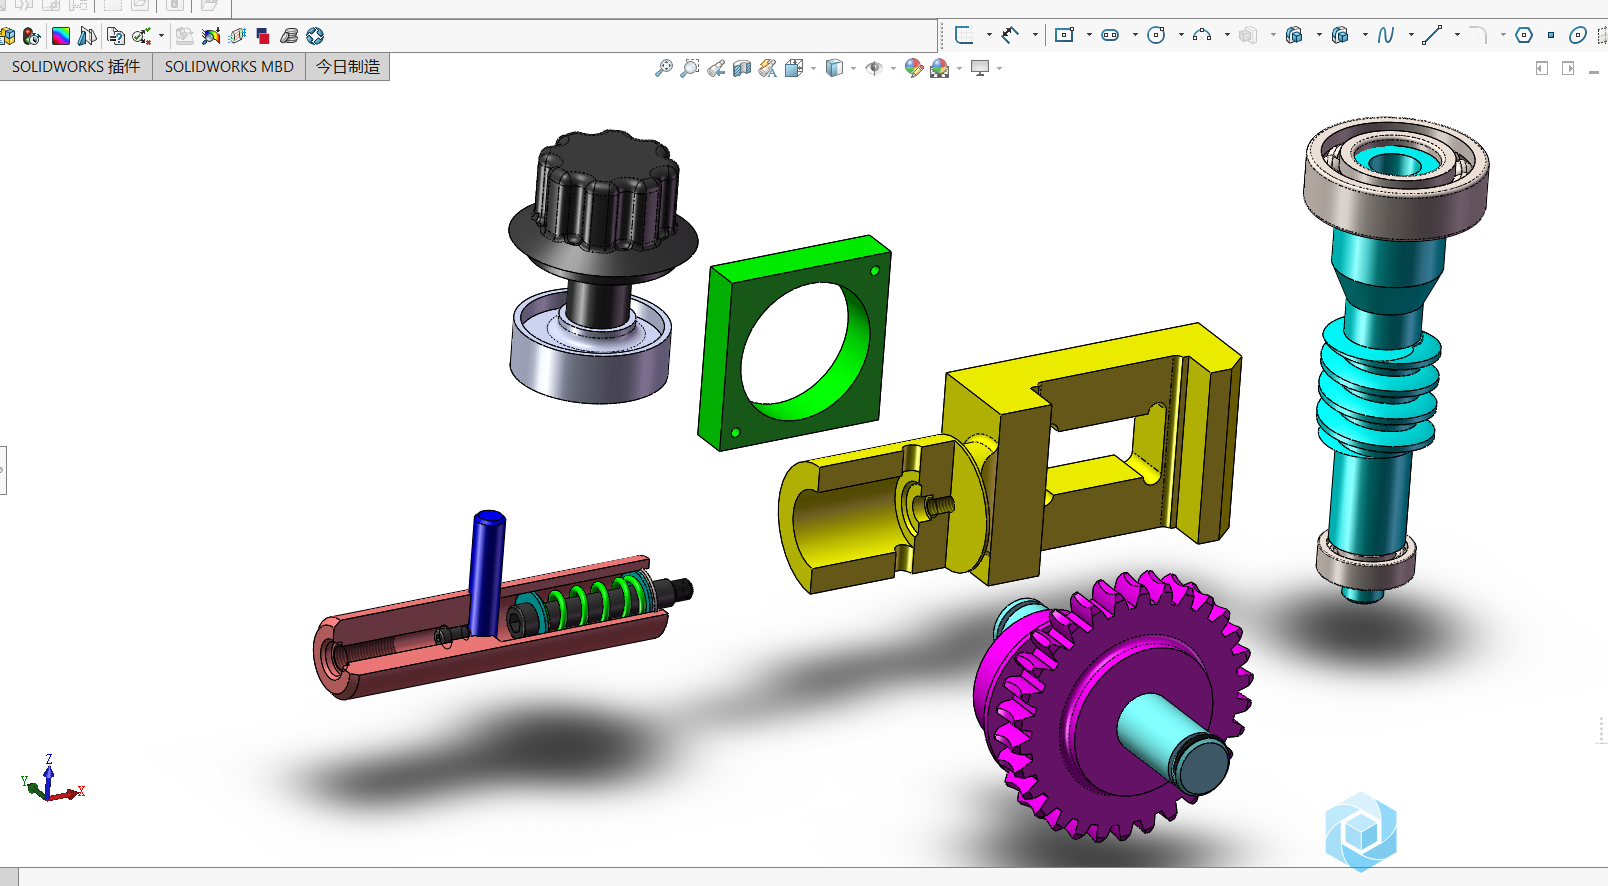Select the point sketch tool
This screenshot has height=886, width=1608.
point(1551,35)
